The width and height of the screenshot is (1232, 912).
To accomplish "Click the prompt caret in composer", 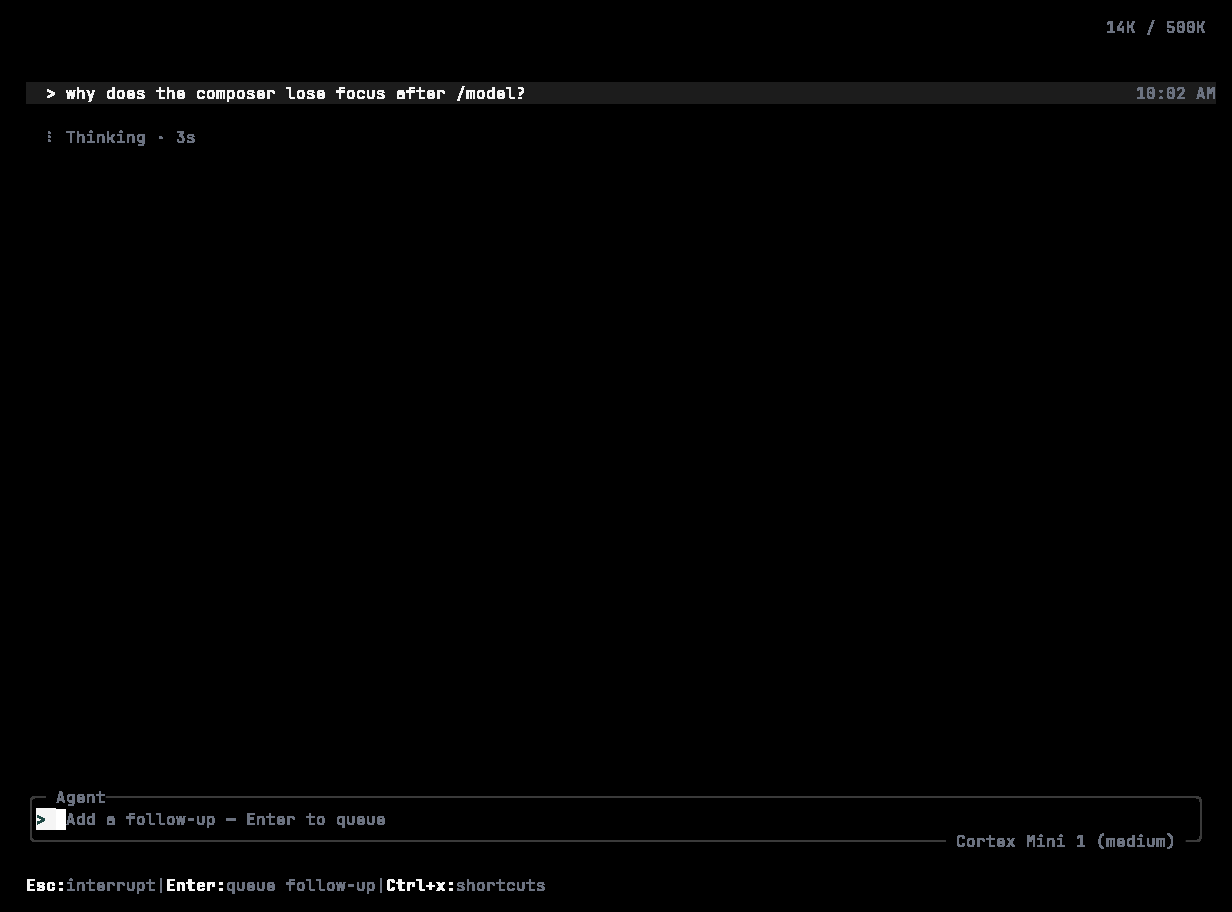I will point(41,819).
